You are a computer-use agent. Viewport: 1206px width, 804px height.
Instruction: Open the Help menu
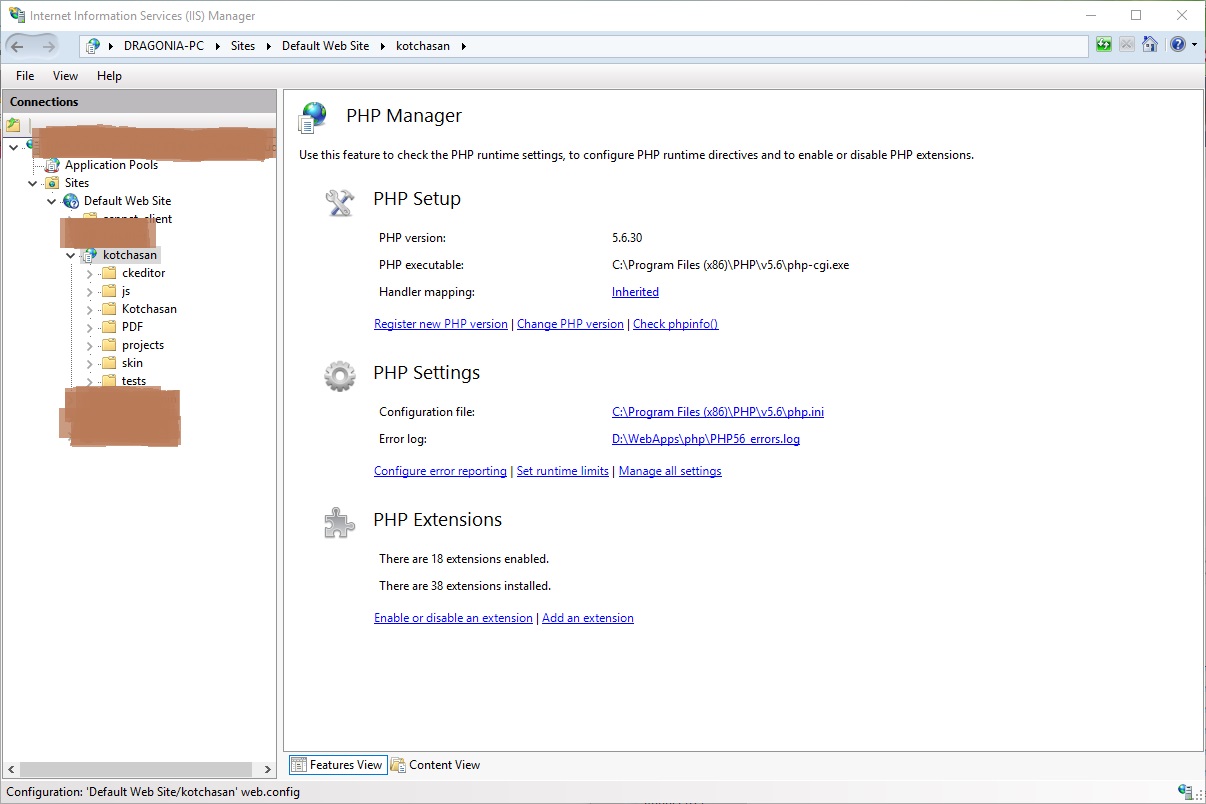click(109, 76)
